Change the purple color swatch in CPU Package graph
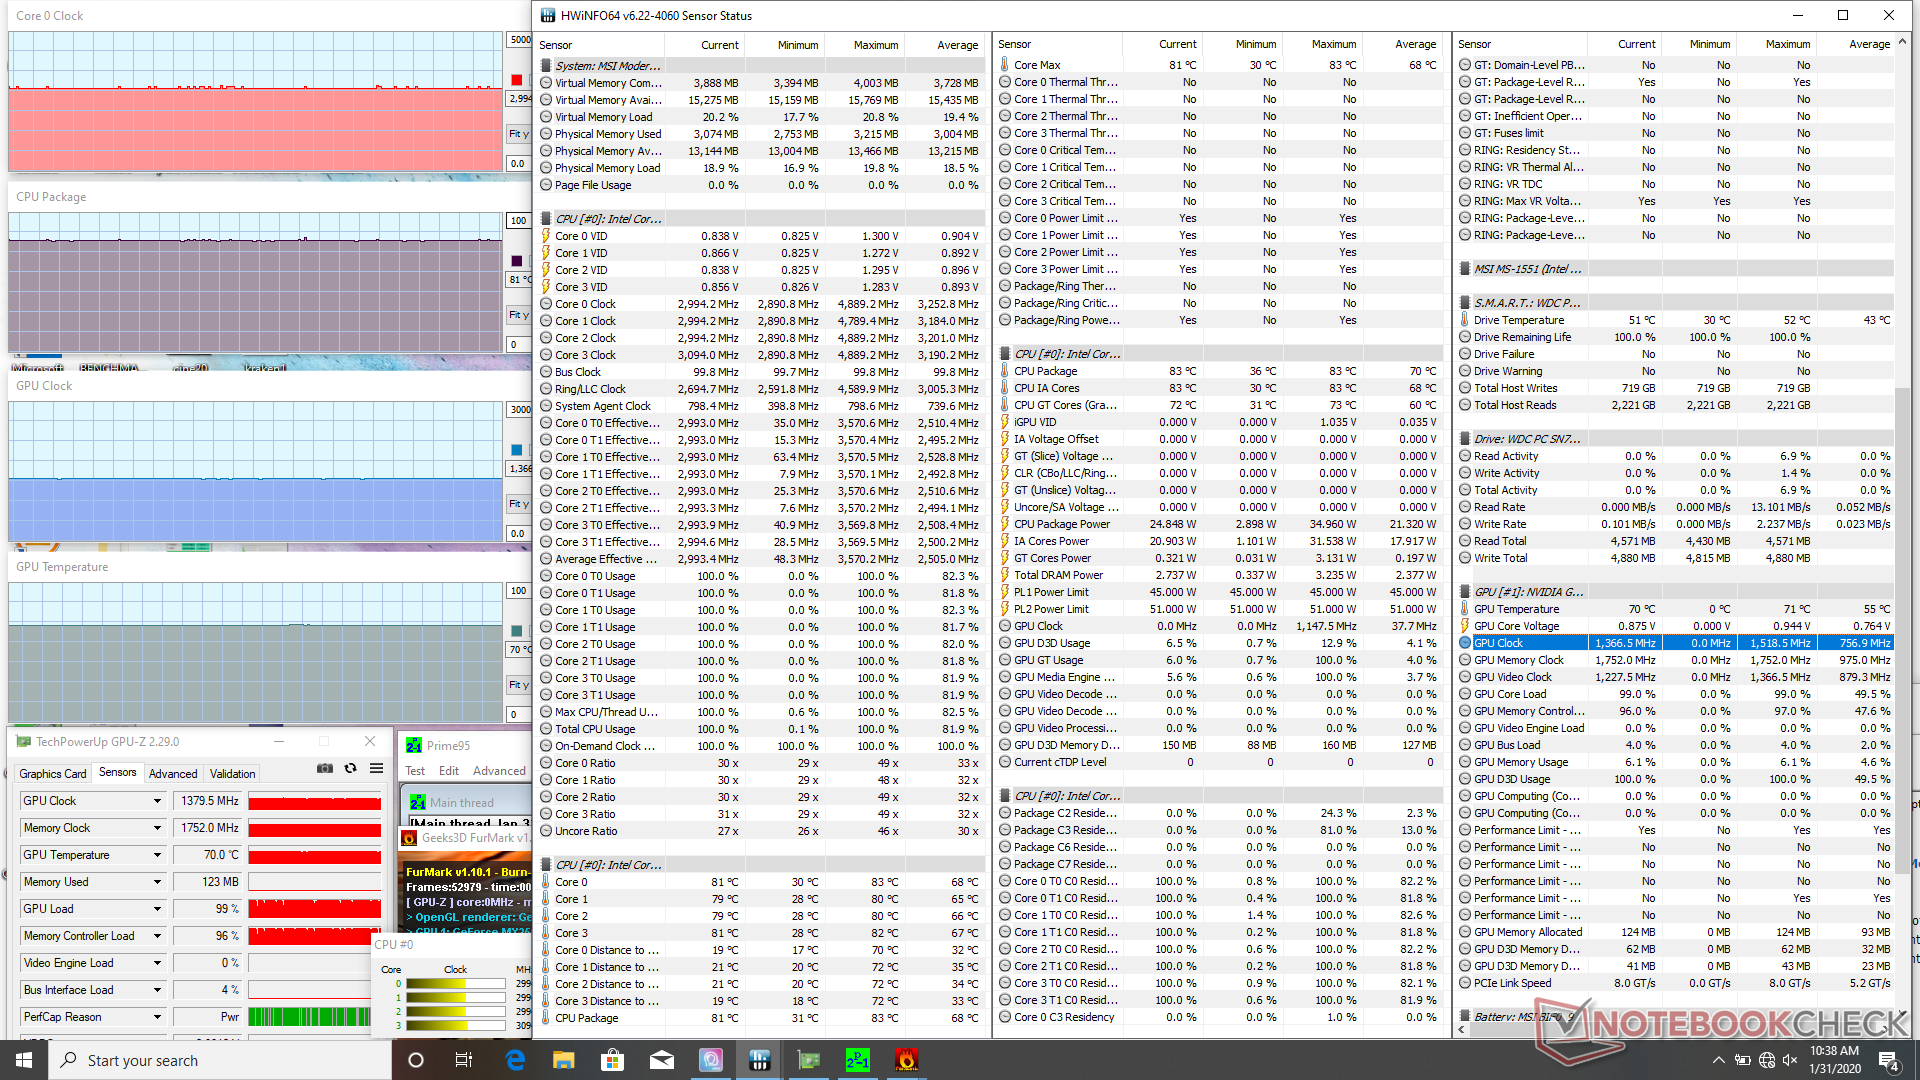The height and width of the screenshot is (1080, 1920). 517,261
